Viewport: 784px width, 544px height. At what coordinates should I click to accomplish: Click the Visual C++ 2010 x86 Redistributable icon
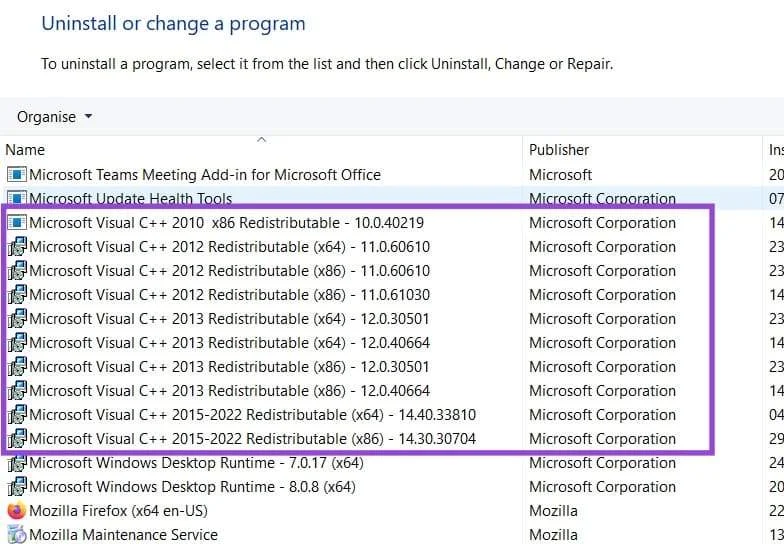(16, 222)
